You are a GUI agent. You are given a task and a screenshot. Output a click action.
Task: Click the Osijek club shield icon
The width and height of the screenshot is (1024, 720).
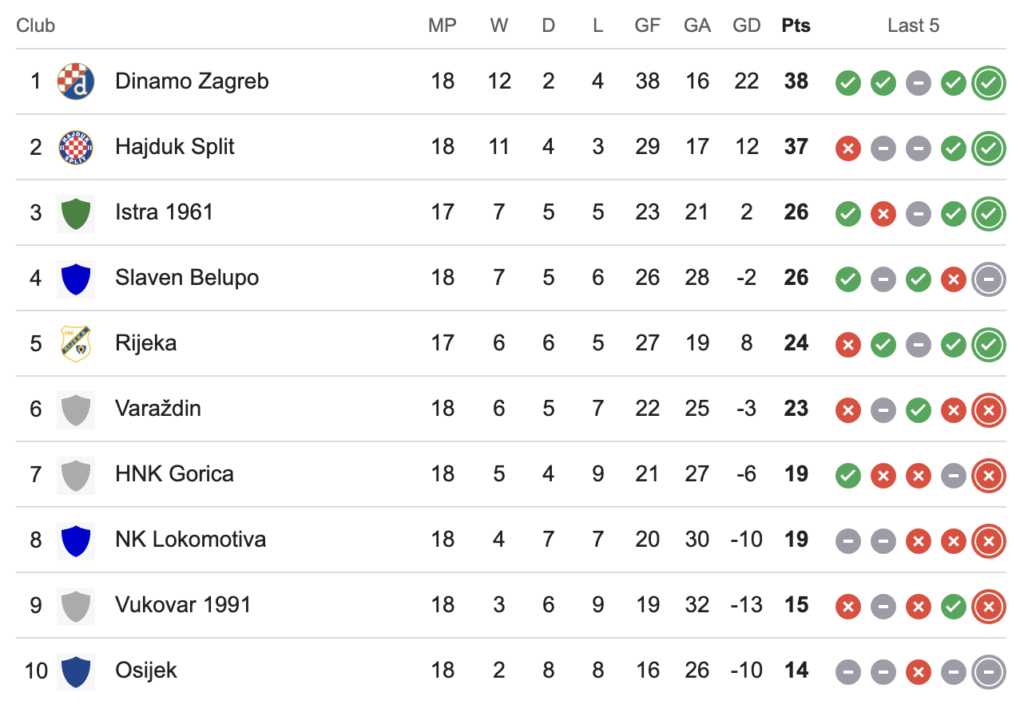point(75,670)
